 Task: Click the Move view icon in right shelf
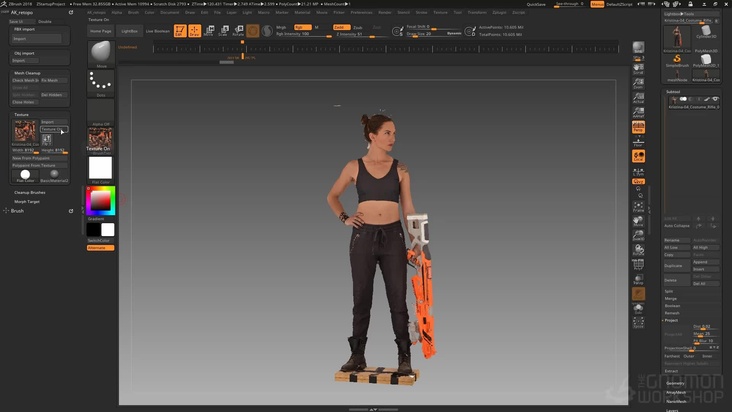638,221
